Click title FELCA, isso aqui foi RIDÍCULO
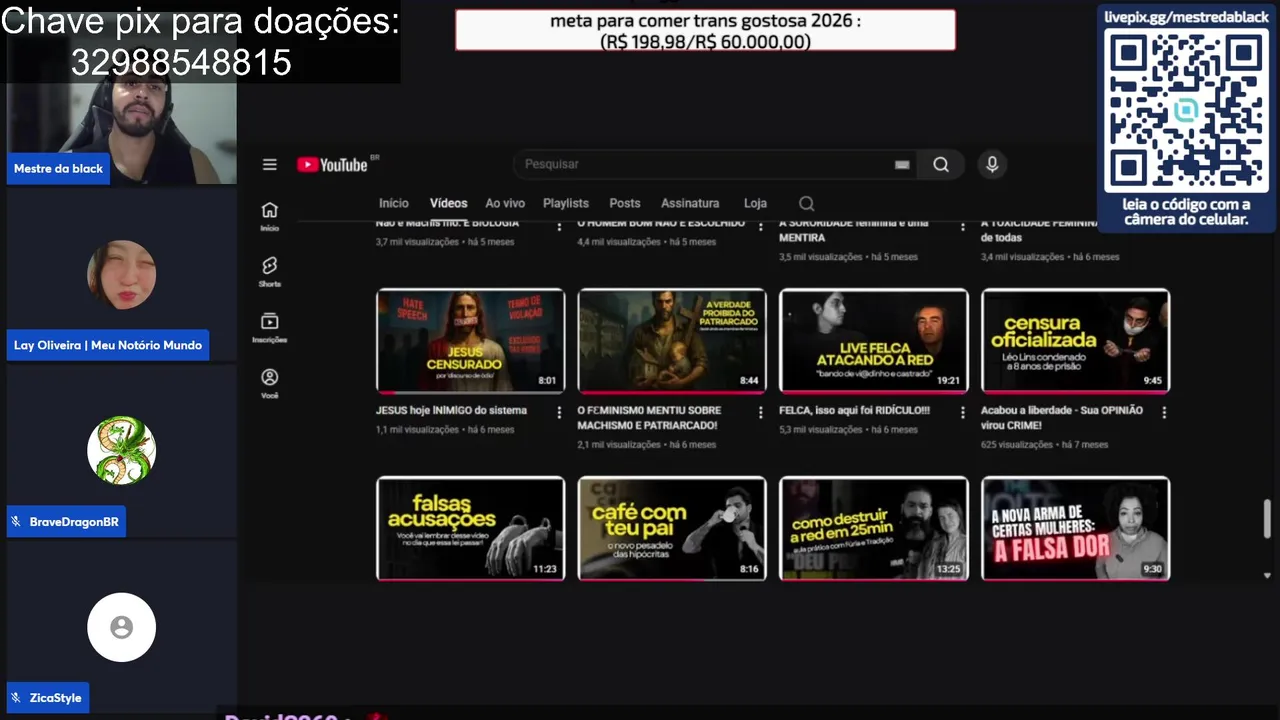 [854, 411]
